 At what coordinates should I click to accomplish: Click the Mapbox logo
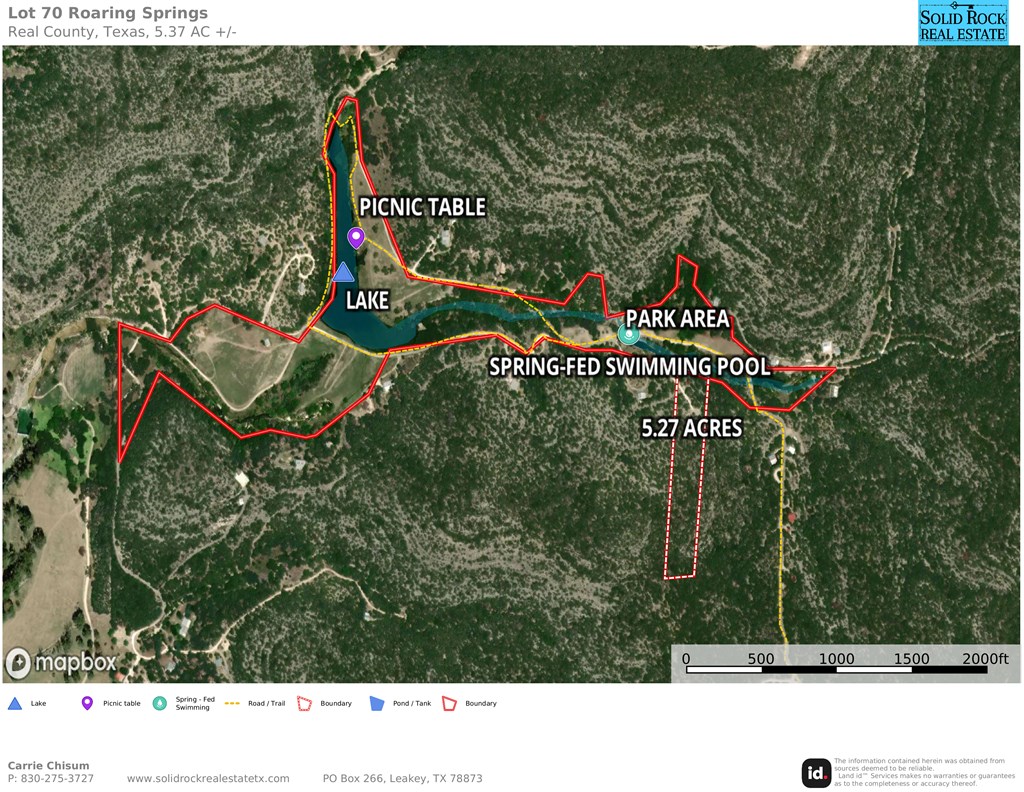click(x=62, y=663)
